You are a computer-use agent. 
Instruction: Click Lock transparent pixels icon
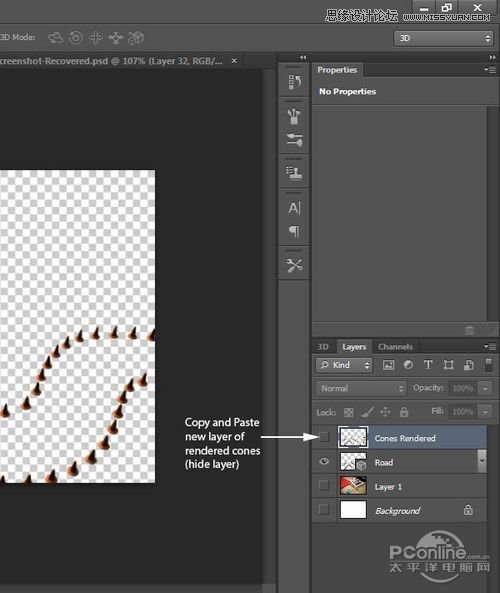point(349,412)
